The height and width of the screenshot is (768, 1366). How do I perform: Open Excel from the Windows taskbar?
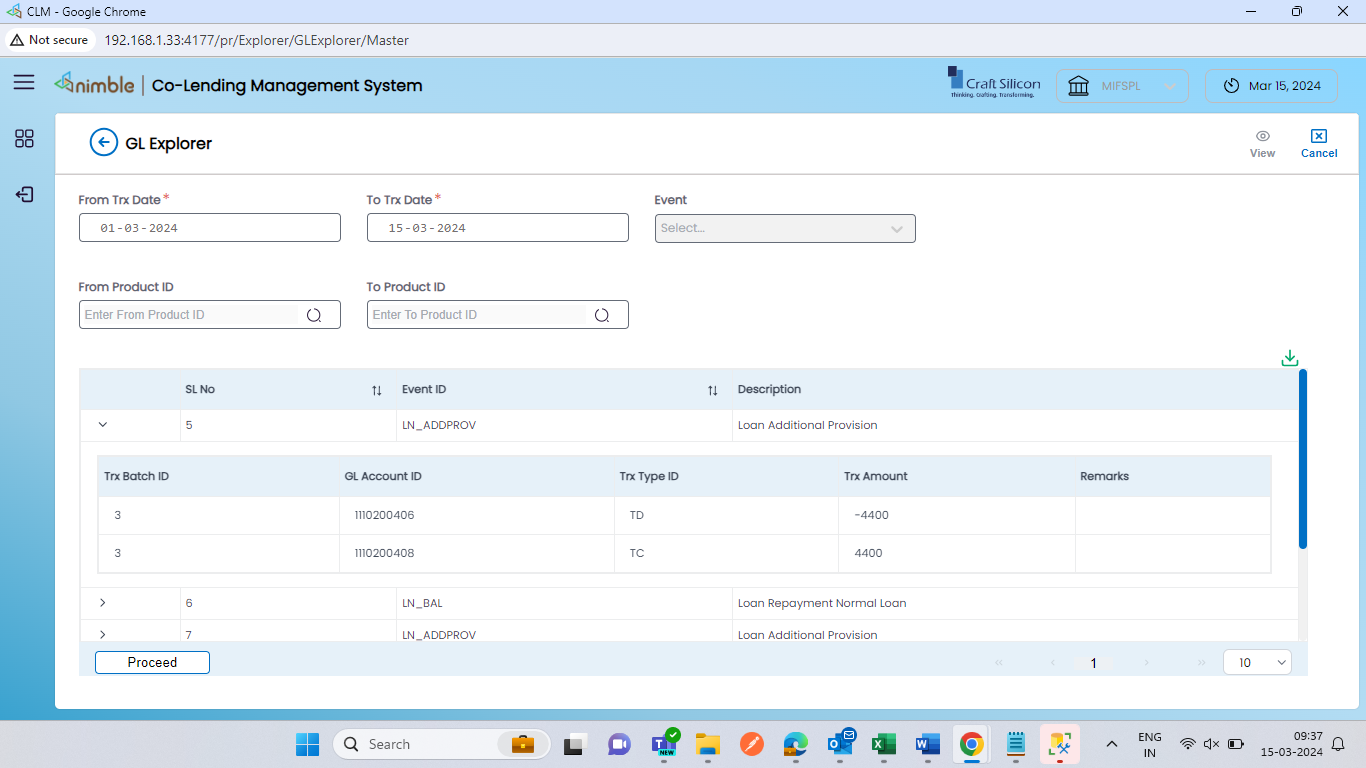pyautogui.click(x=884, y=744)
